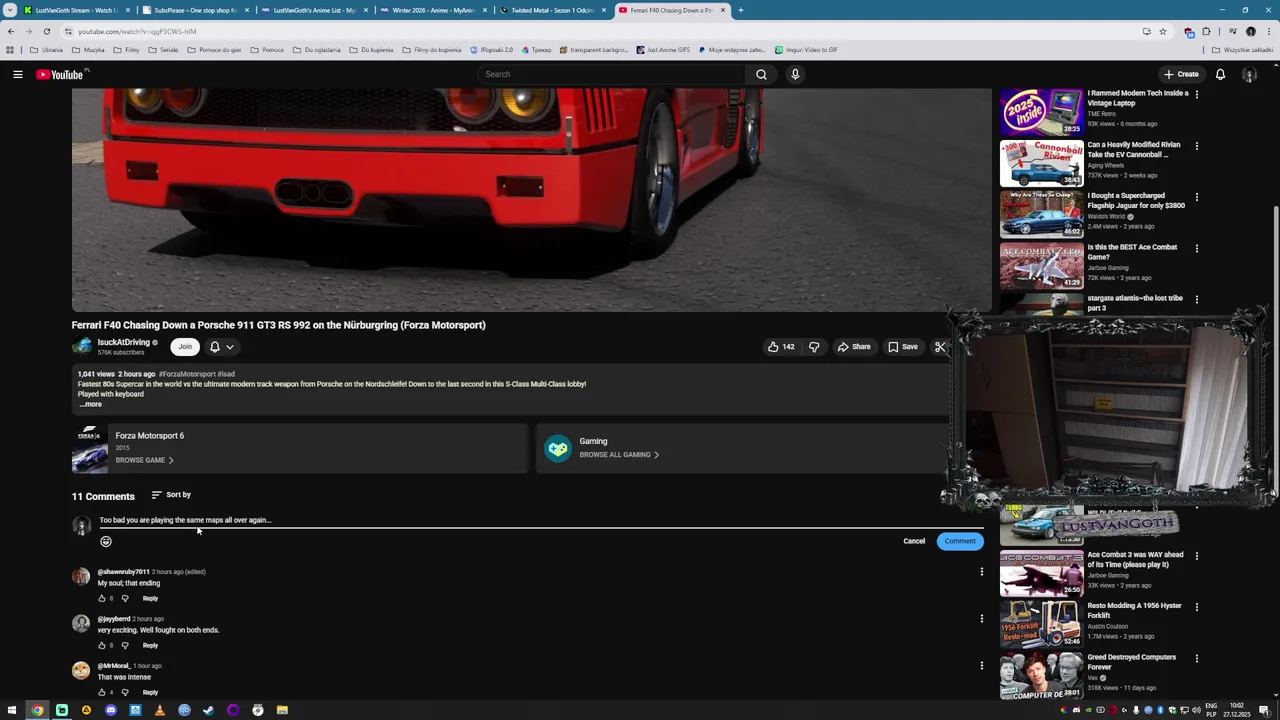Open Steam from the taskbar
Image resolution: width=1280 pixels, height=720 pixels.
[209, 710]
